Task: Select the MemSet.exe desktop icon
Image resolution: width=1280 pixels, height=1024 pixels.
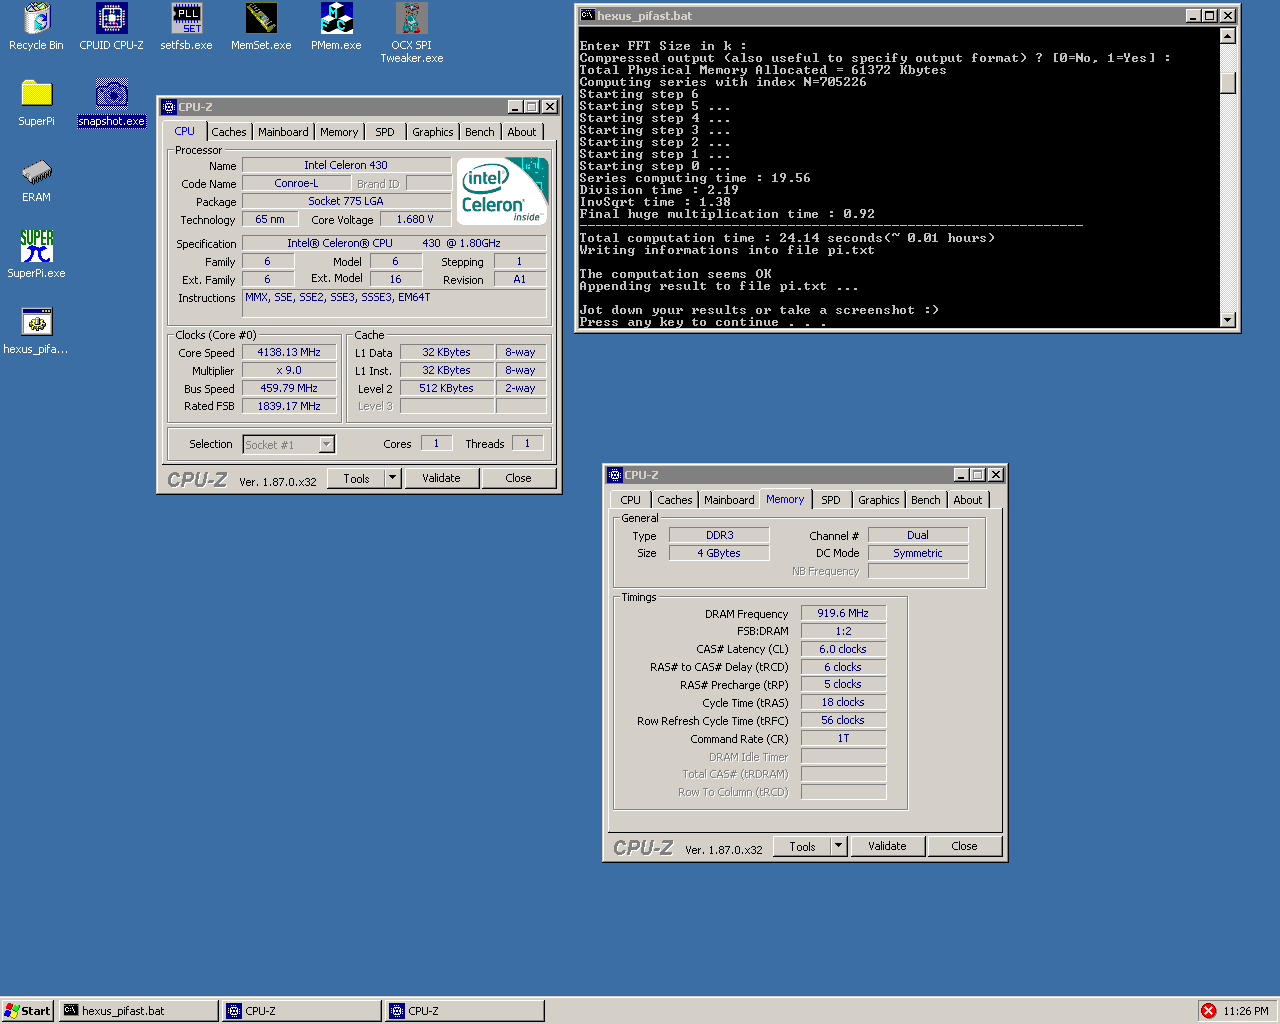Action: click(261, 27)
